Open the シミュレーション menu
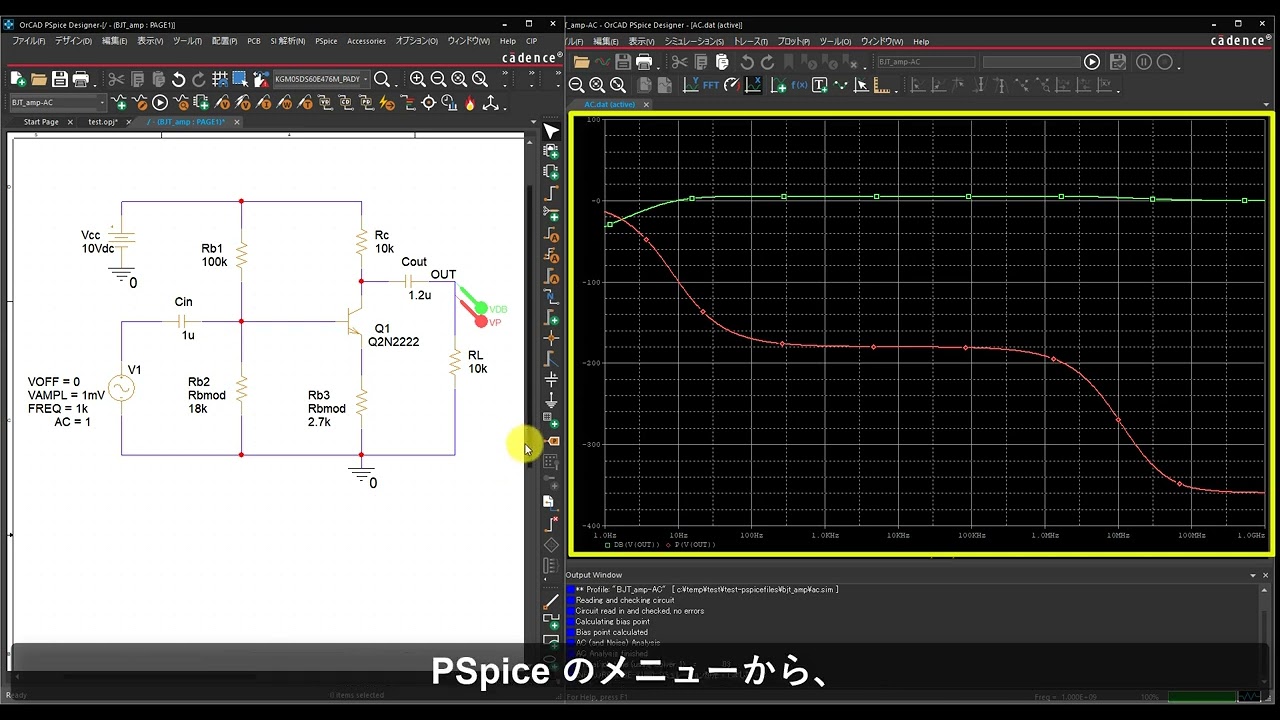Screen dimensions: 1280x720 pos(694,41)
